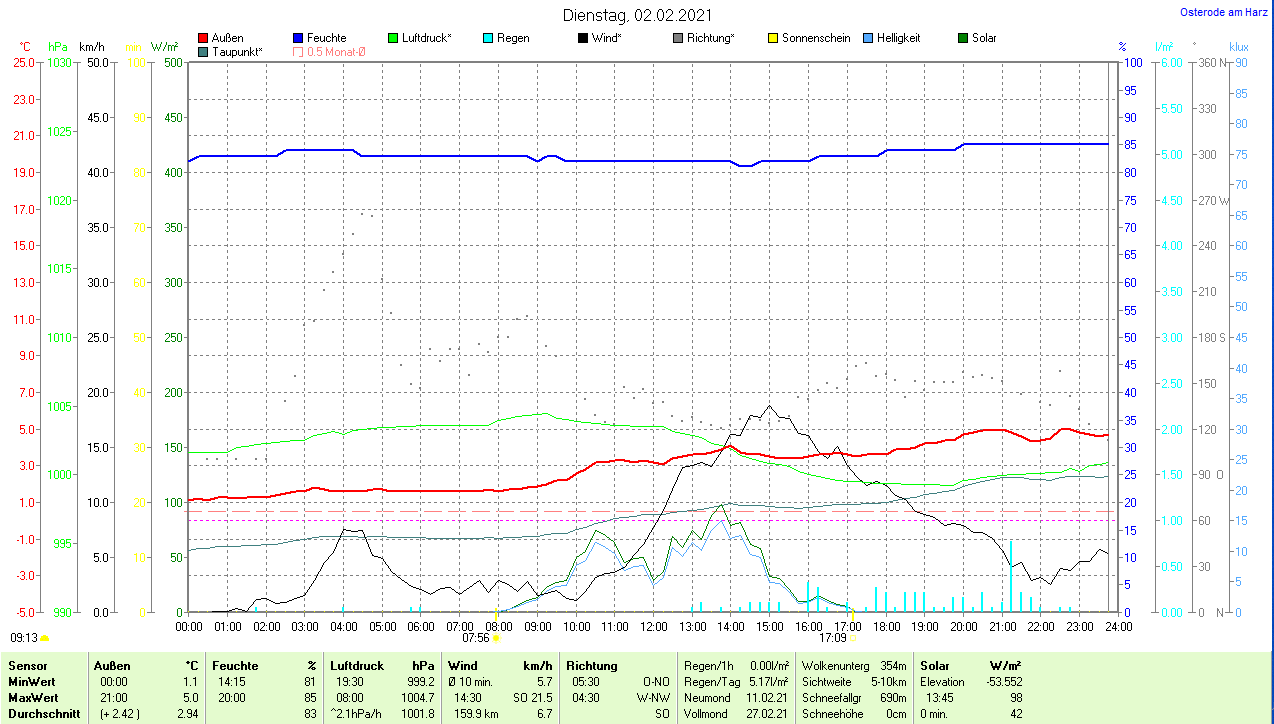This screenshot has width=1274, height=724.
Task: Click the 12:00 time axis label
Action: coord(653,626)
